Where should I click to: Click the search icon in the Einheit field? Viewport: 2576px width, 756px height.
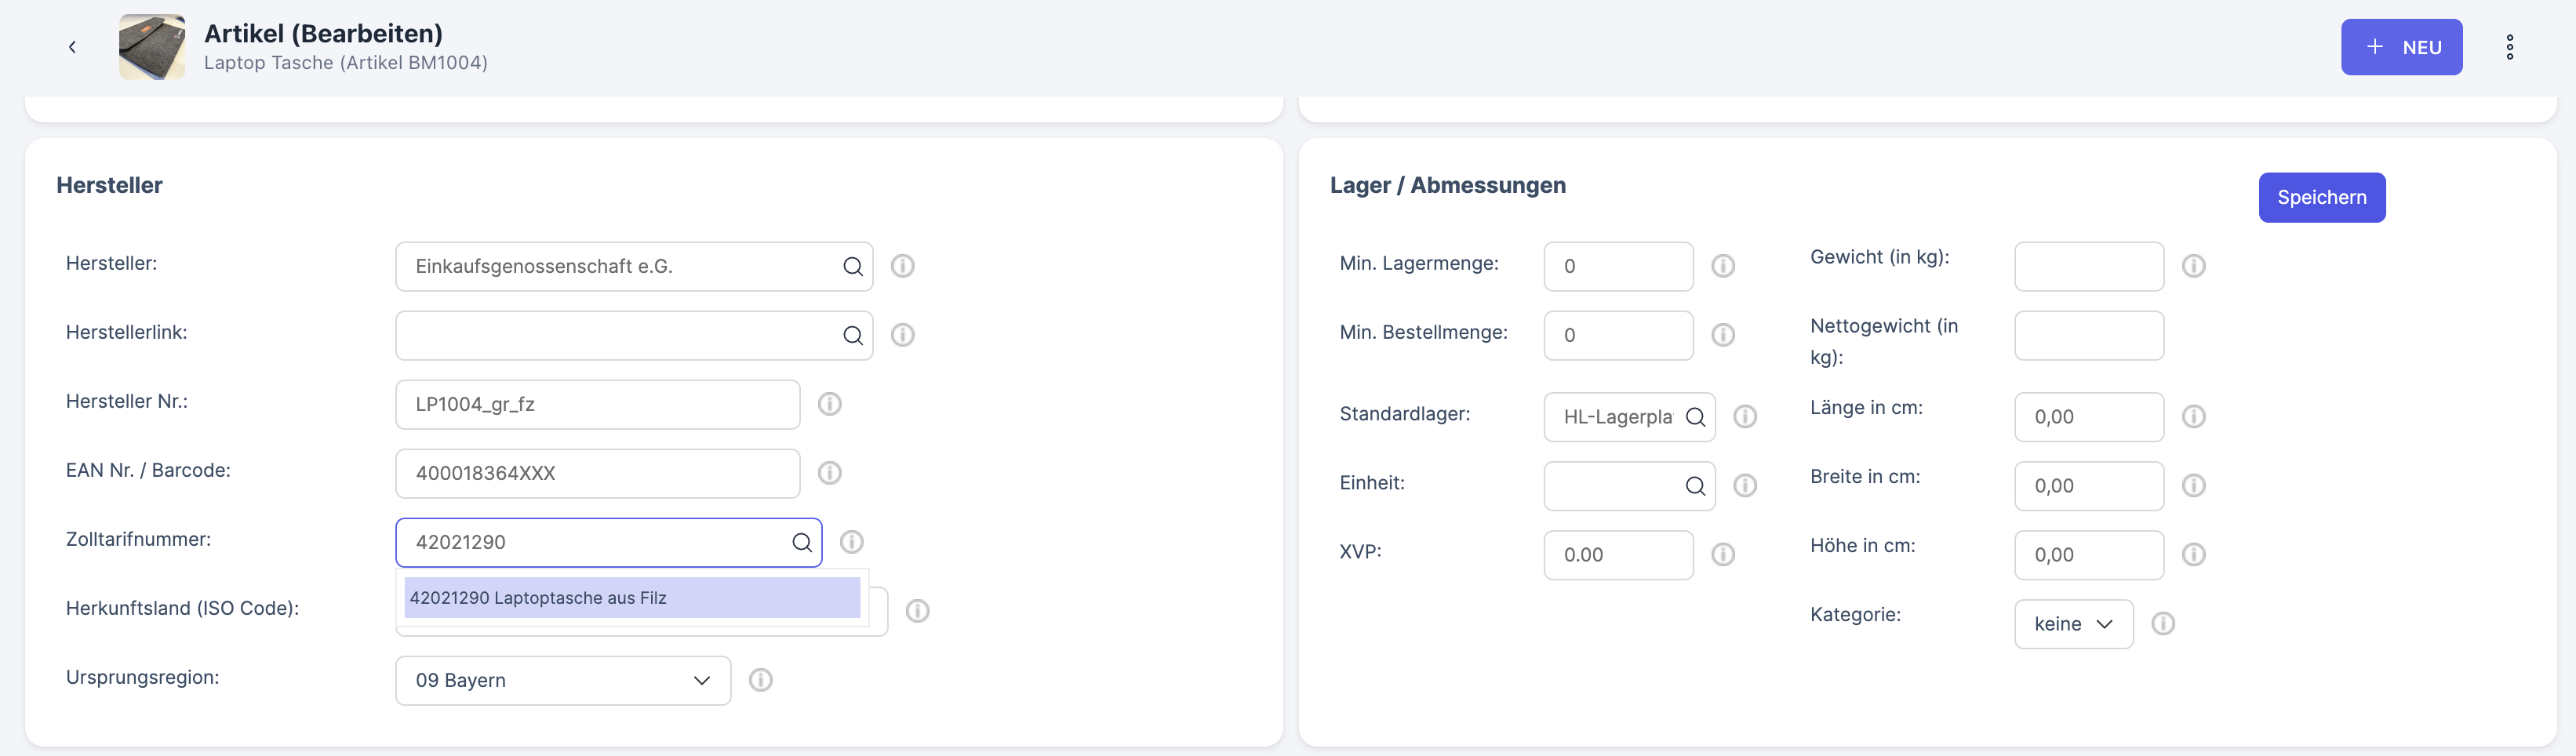point(1695,486)
